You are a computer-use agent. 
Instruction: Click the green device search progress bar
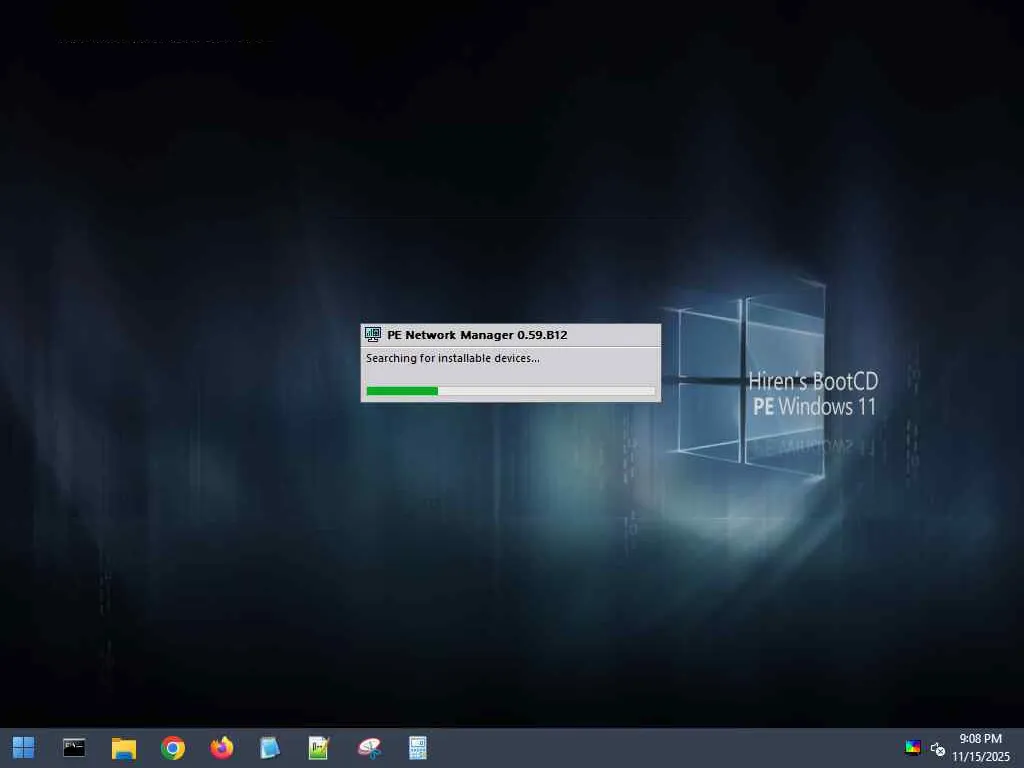[x=511, y=391]
